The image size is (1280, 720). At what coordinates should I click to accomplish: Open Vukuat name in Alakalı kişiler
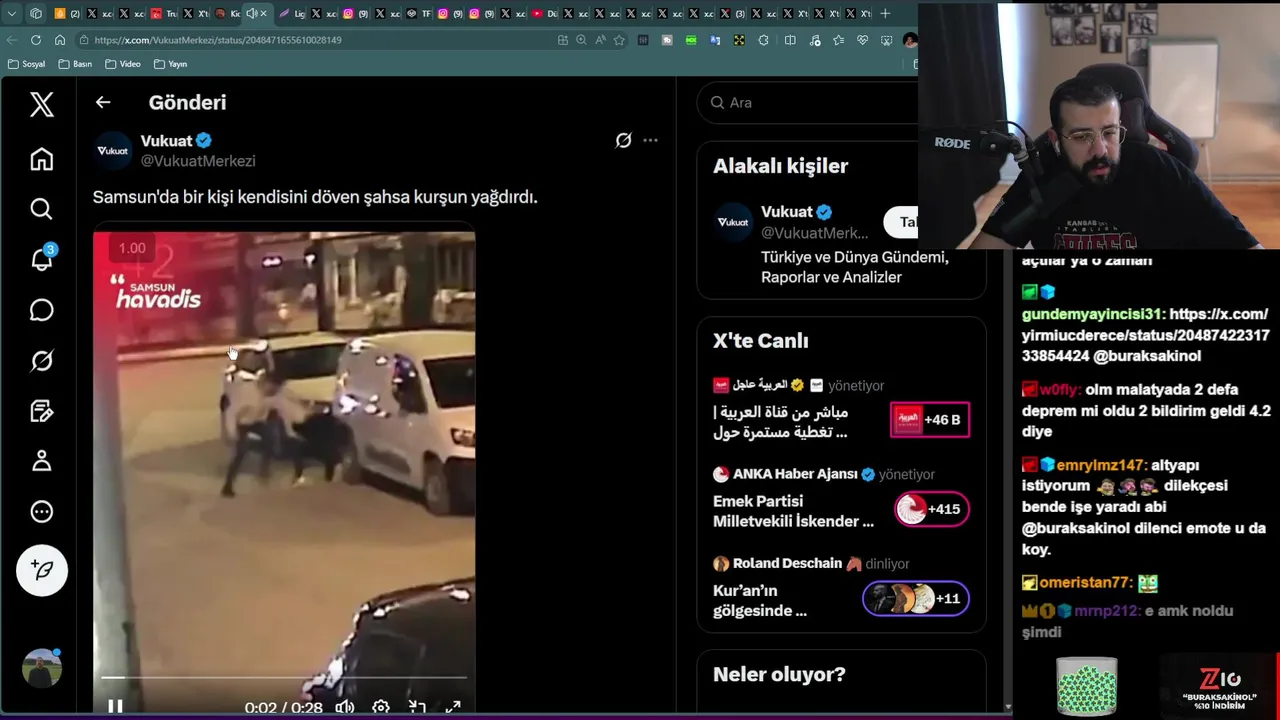(x=787, y=212)
